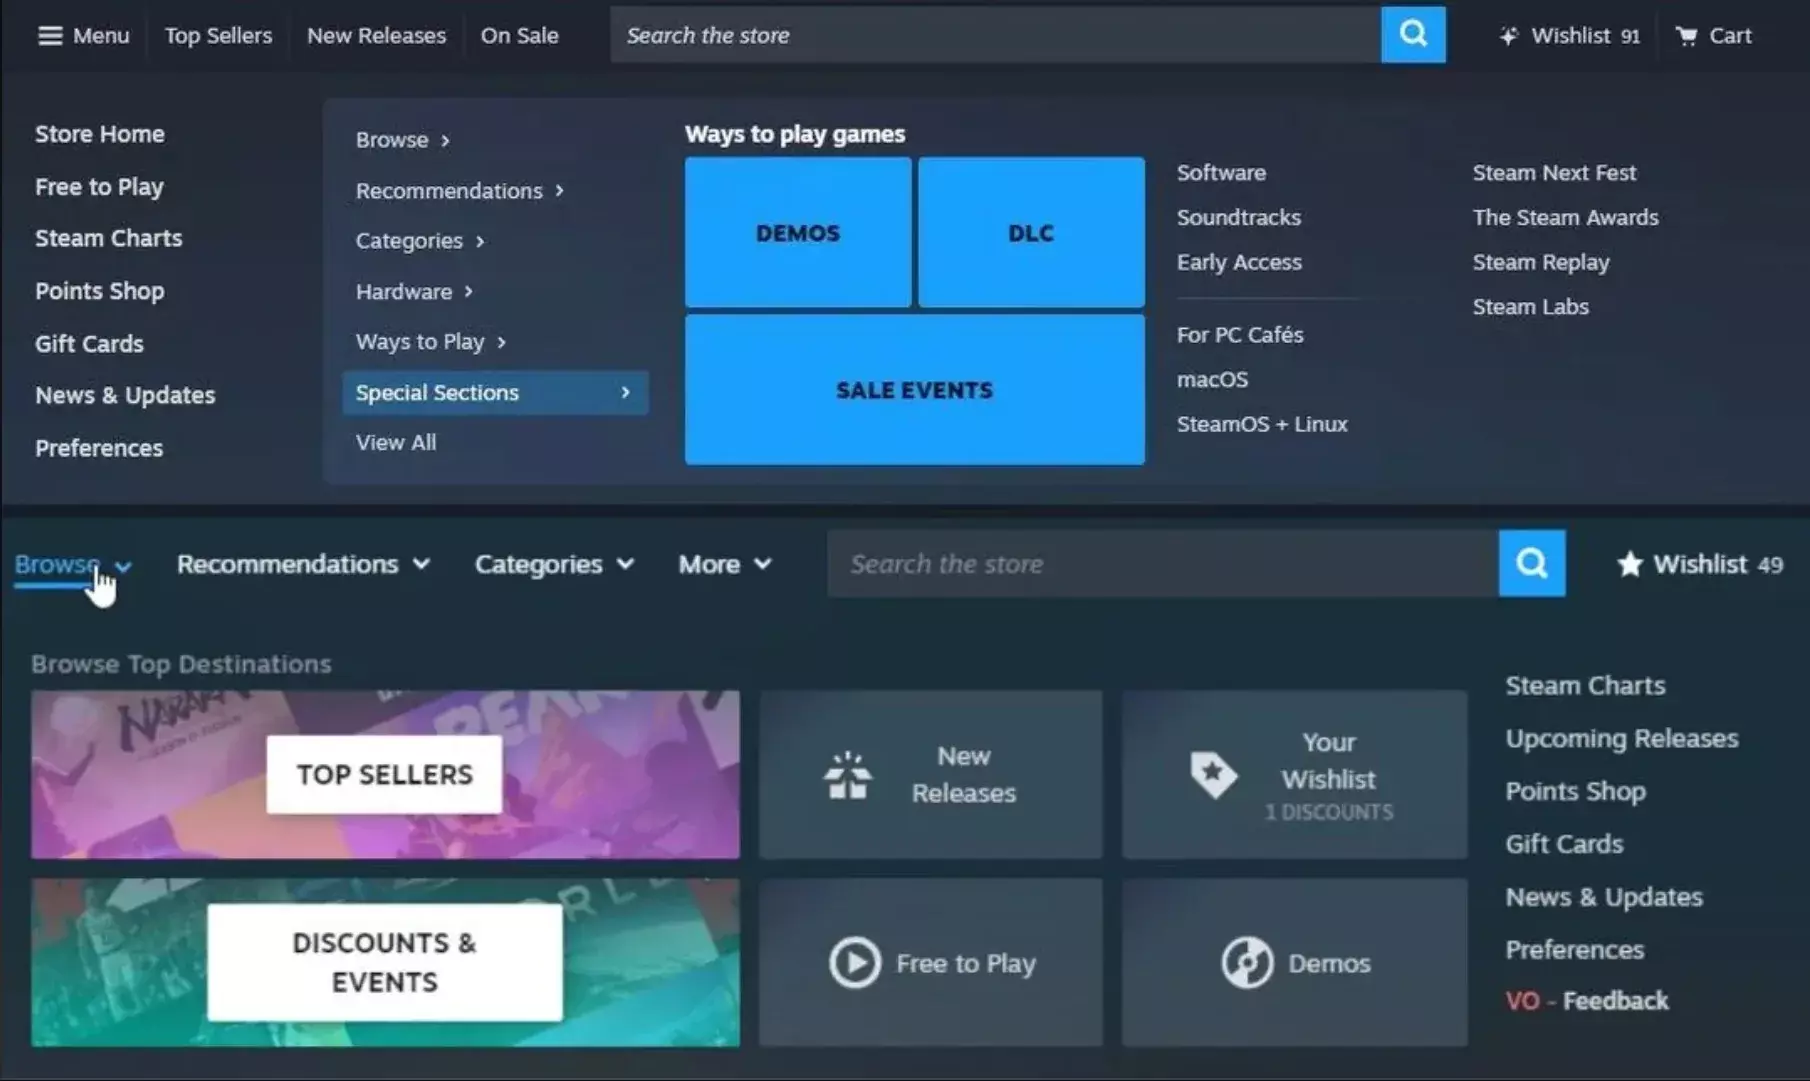The width and height of the screenshot is (1810, 1081).
Task: Open the Steam Replay link
Action: pyautogui.click(x=1540, y=261)
